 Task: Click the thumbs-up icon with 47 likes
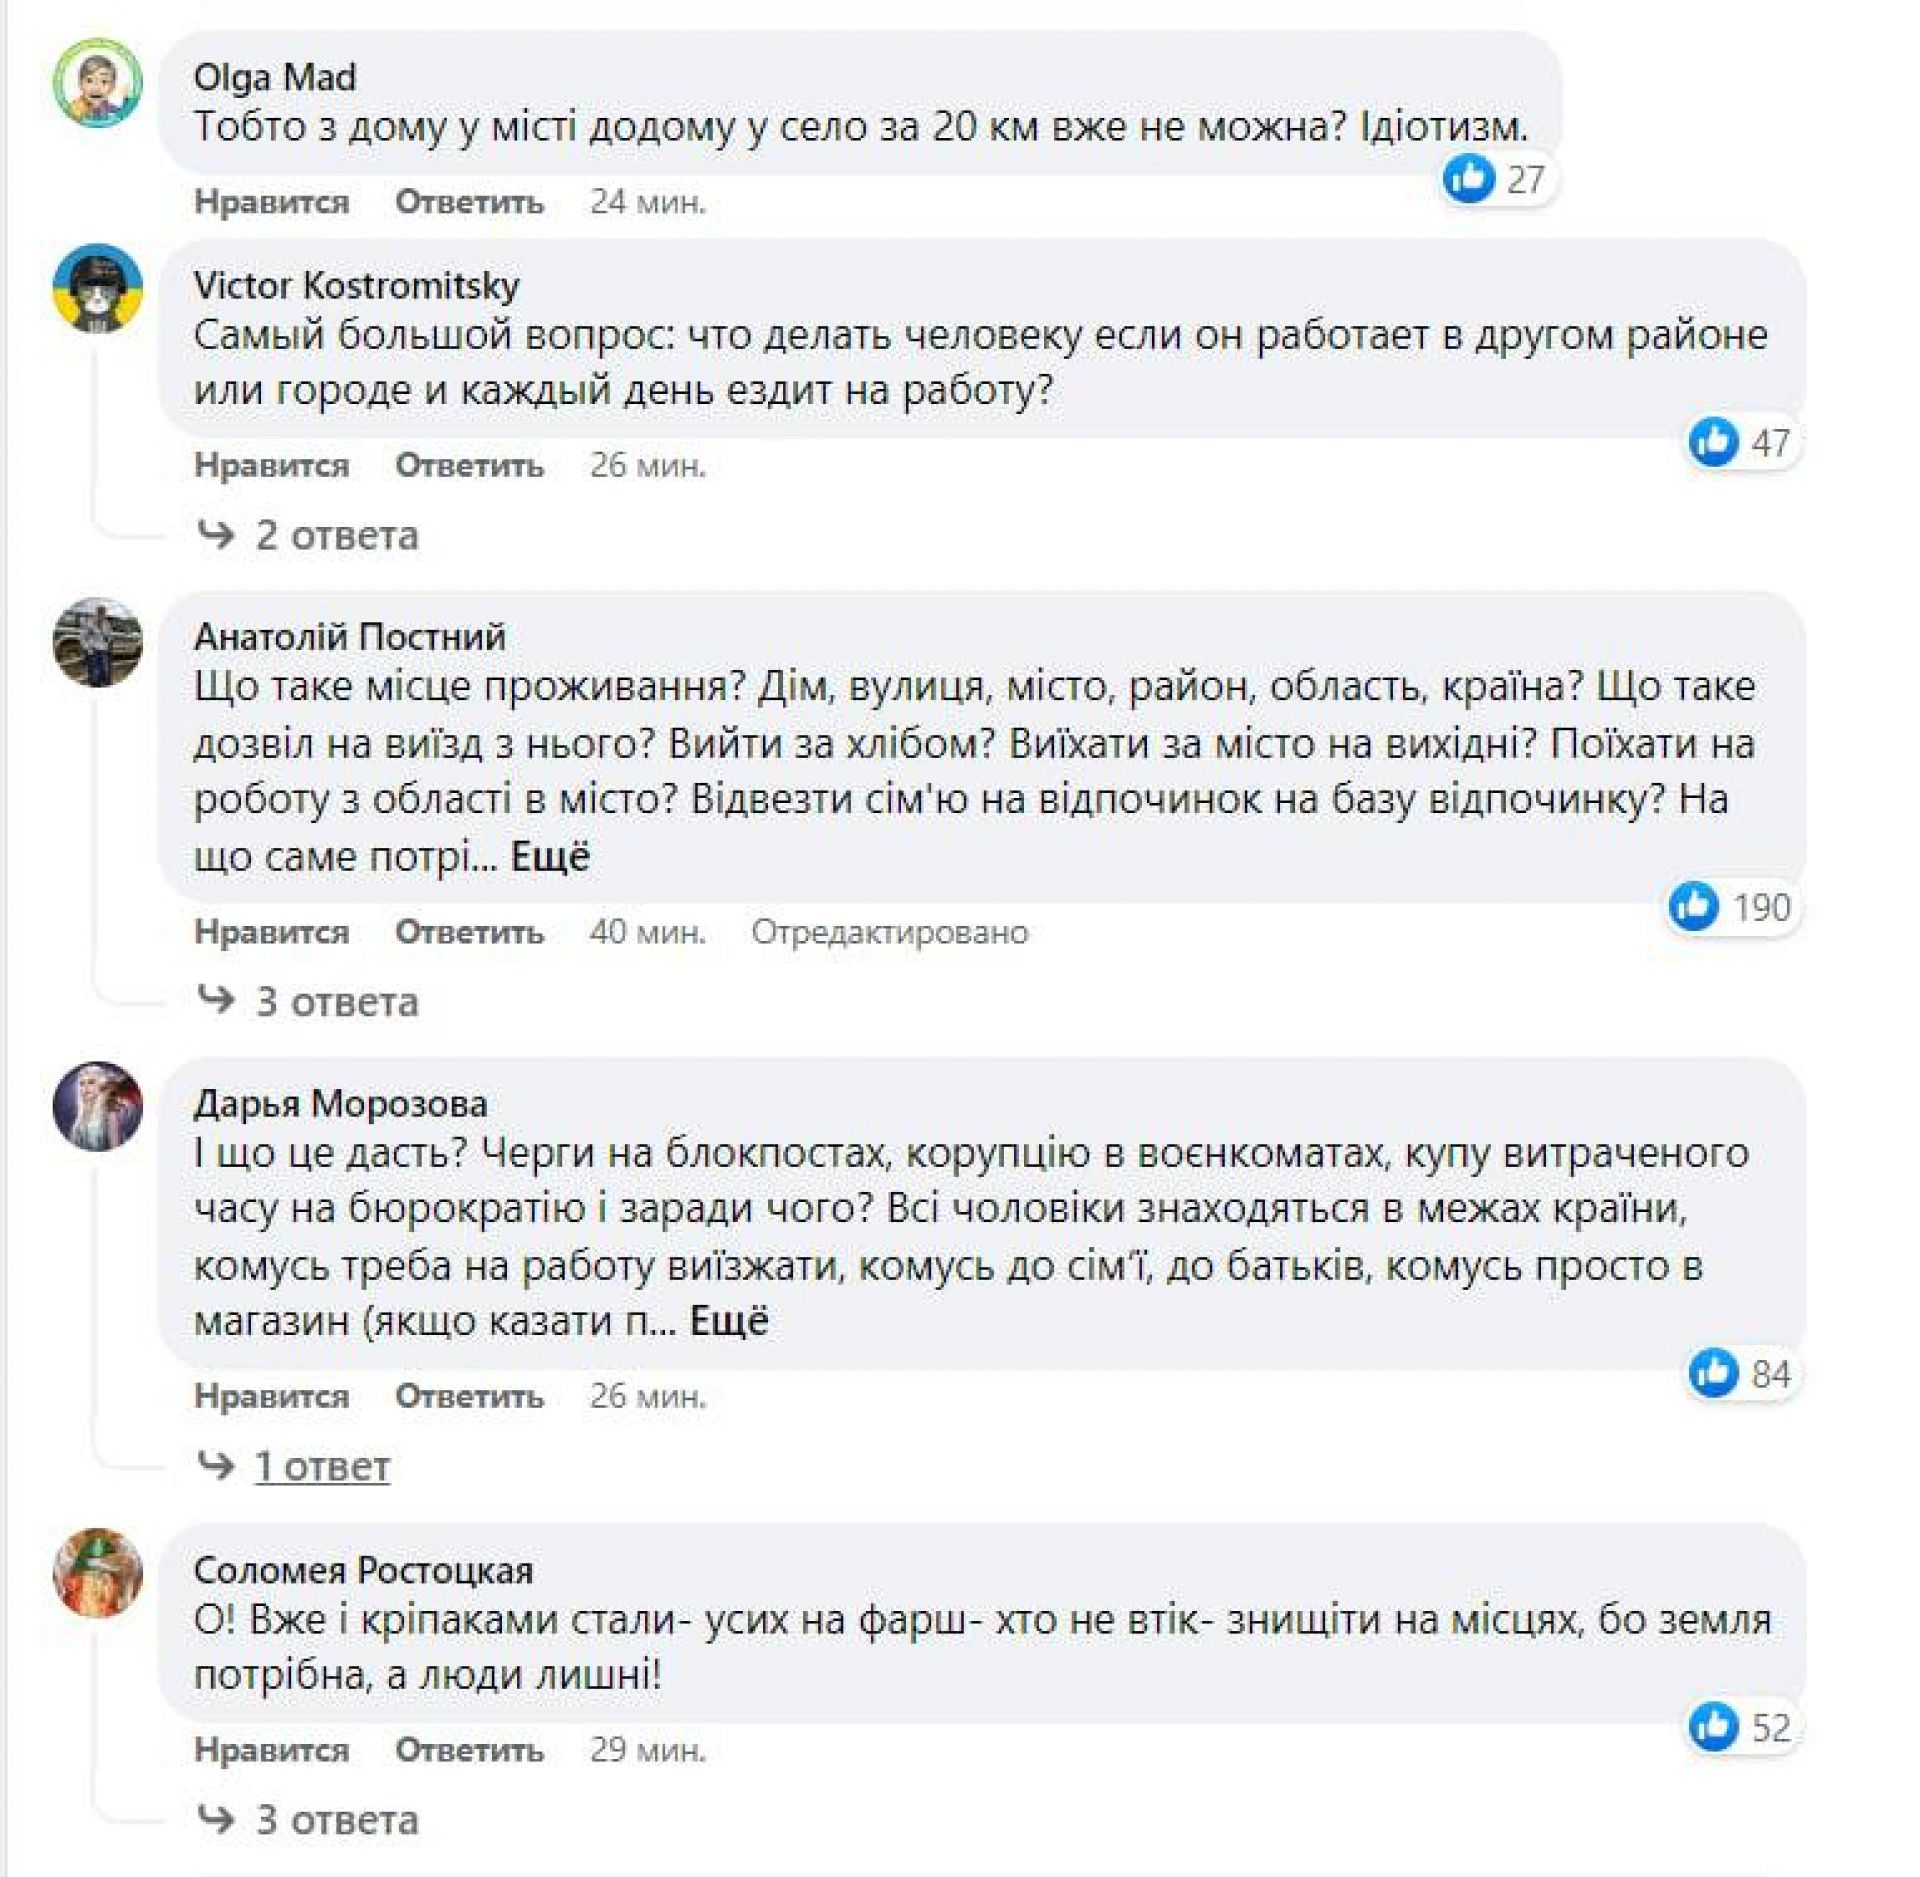tap(1713, 442)
